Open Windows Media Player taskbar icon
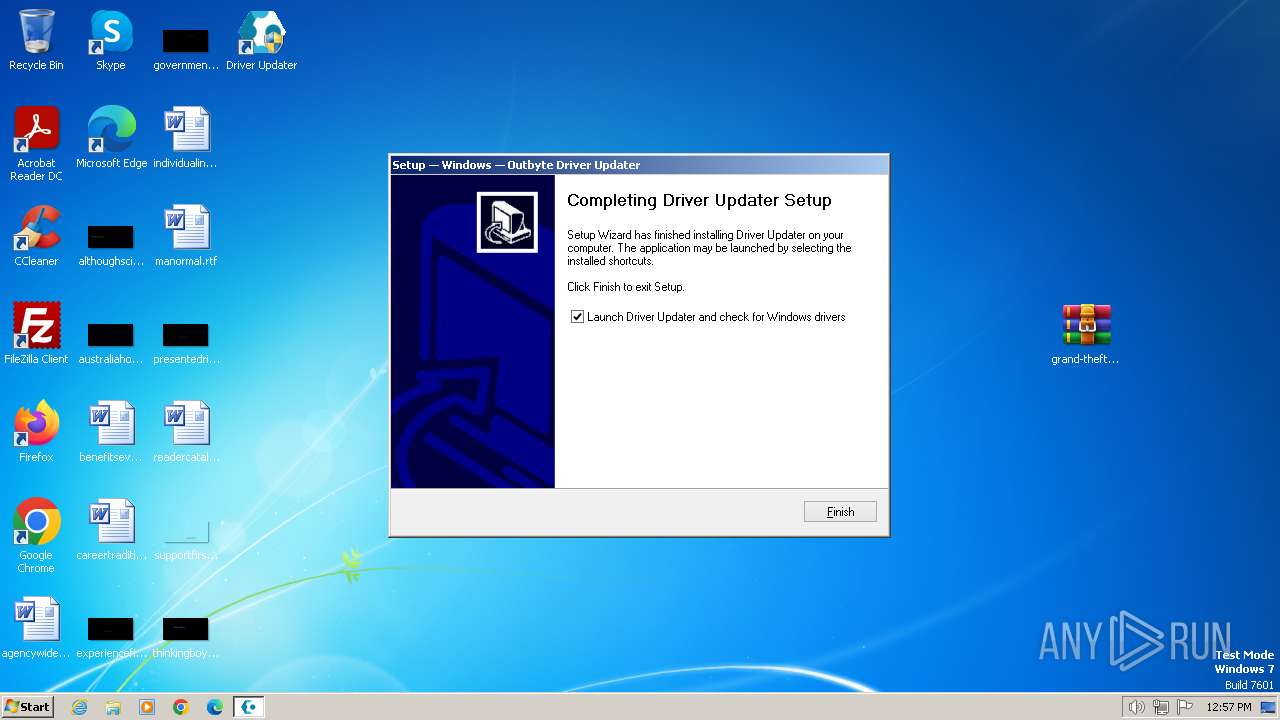The image size is (1280, 720). 147,707
